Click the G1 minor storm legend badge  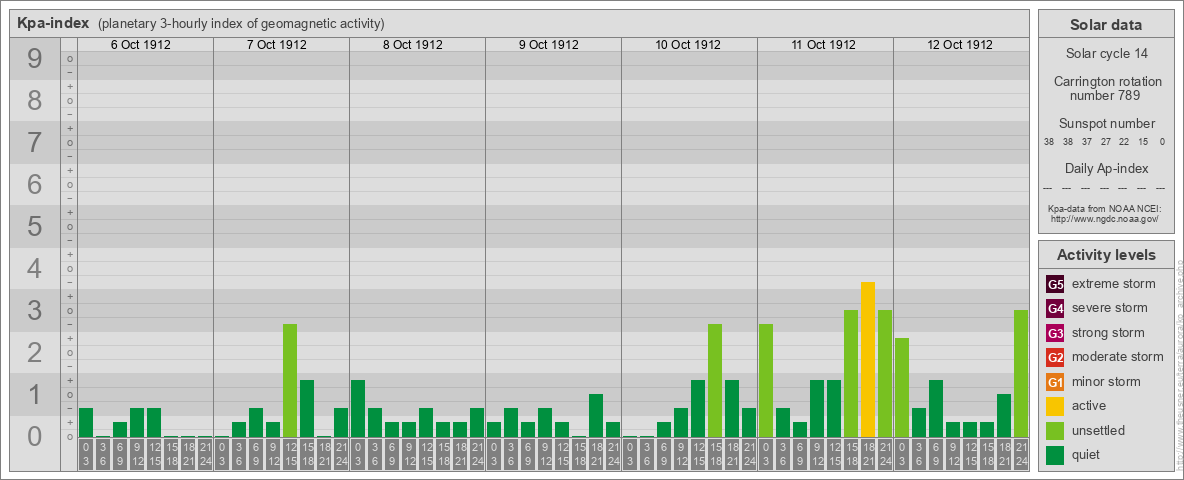pyautogui.click(x=1056, y=382)
